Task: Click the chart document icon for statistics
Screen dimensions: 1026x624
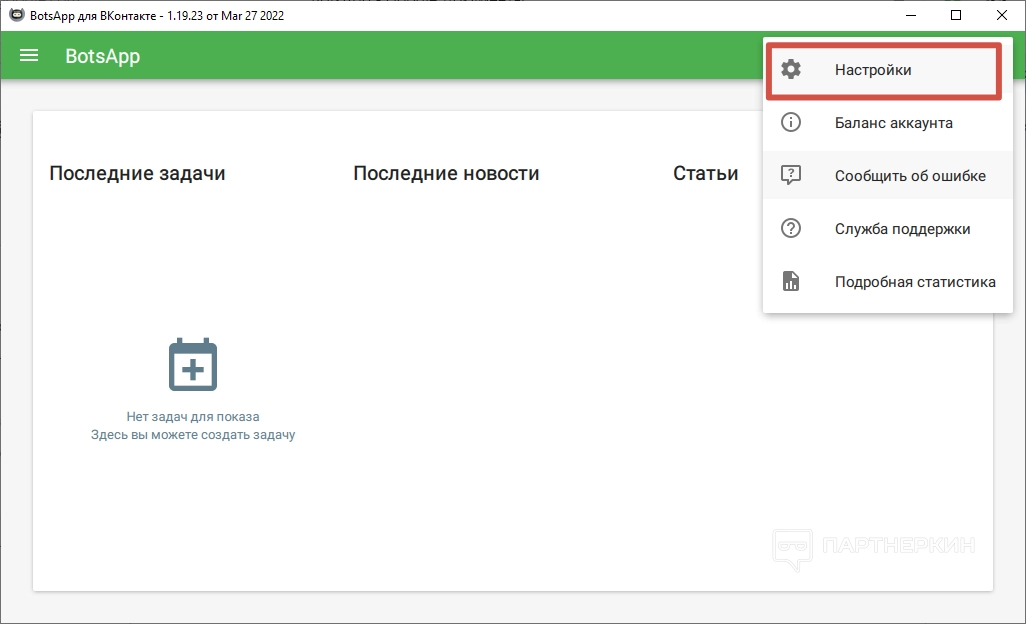Action: coord(791,281)
